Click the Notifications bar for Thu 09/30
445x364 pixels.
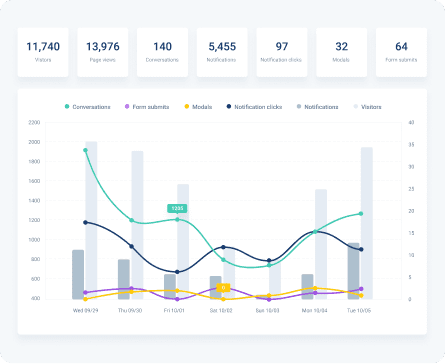(124, 279)
